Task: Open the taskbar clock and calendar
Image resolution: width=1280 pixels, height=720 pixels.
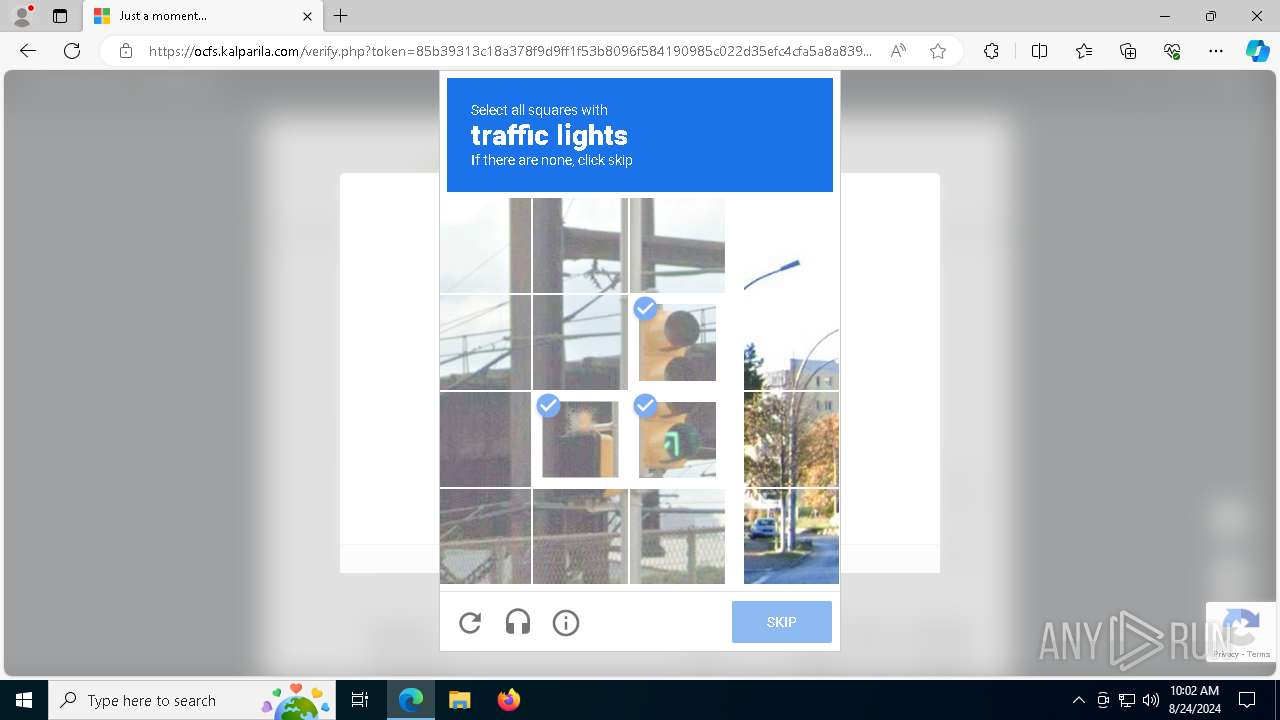Action: pos(1194,700)
